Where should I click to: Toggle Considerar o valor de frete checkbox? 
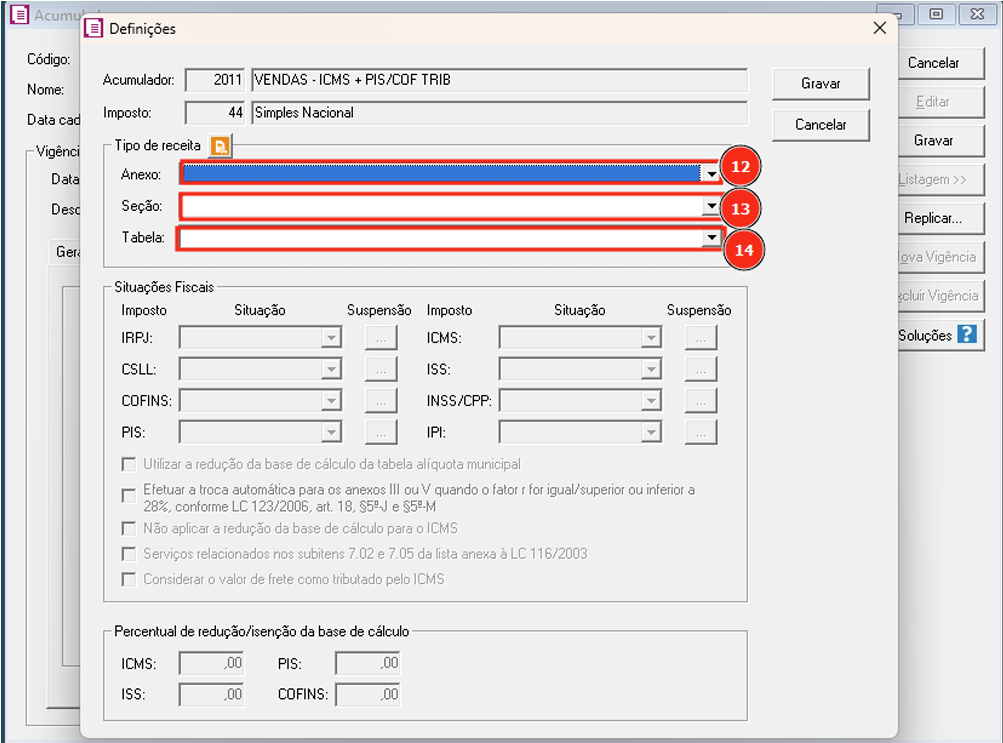[128, 579]
